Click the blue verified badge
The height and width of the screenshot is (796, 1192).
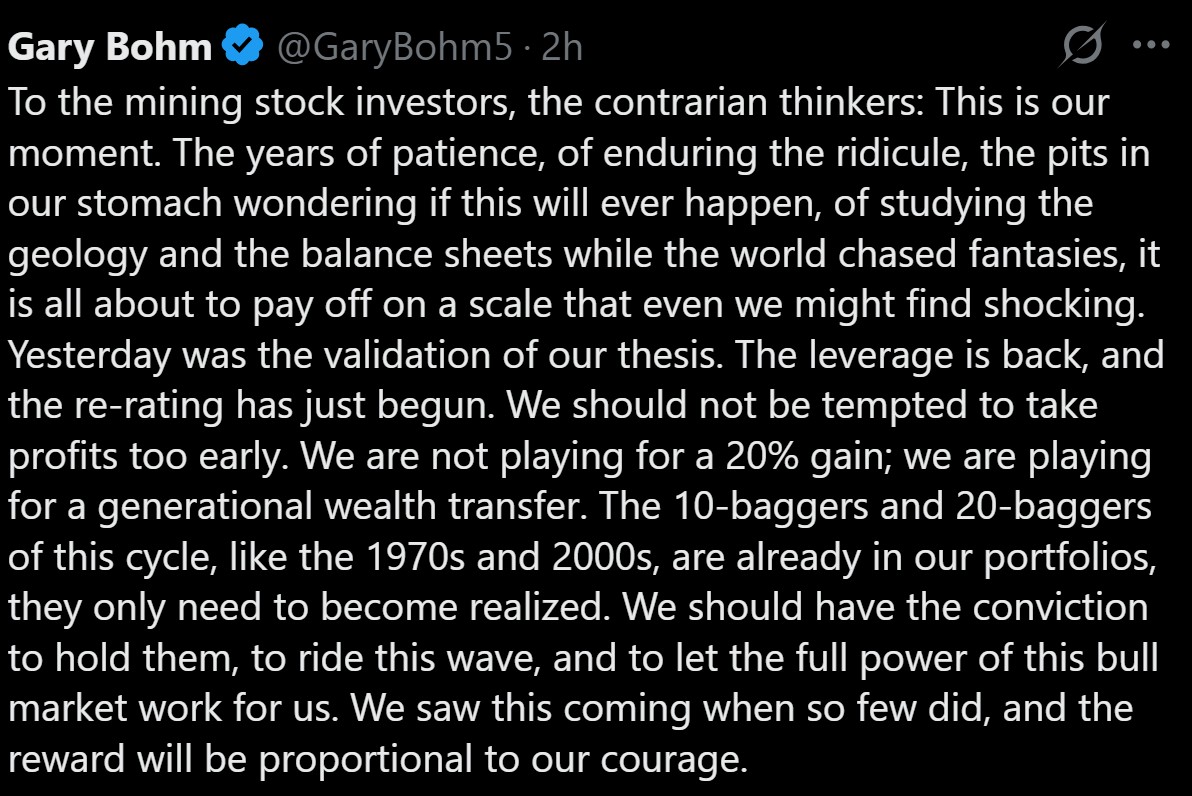tap(242, 47)
